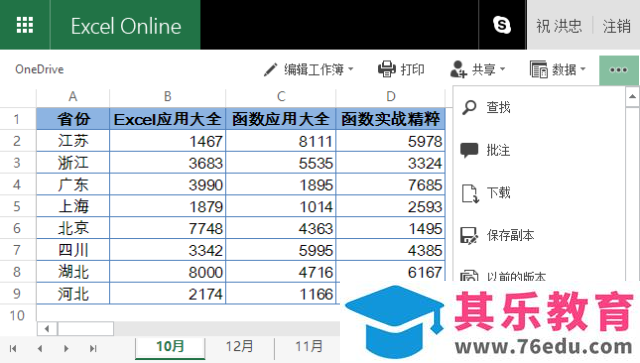
Task: Select column C header
Action: click(x=281, y=97)
